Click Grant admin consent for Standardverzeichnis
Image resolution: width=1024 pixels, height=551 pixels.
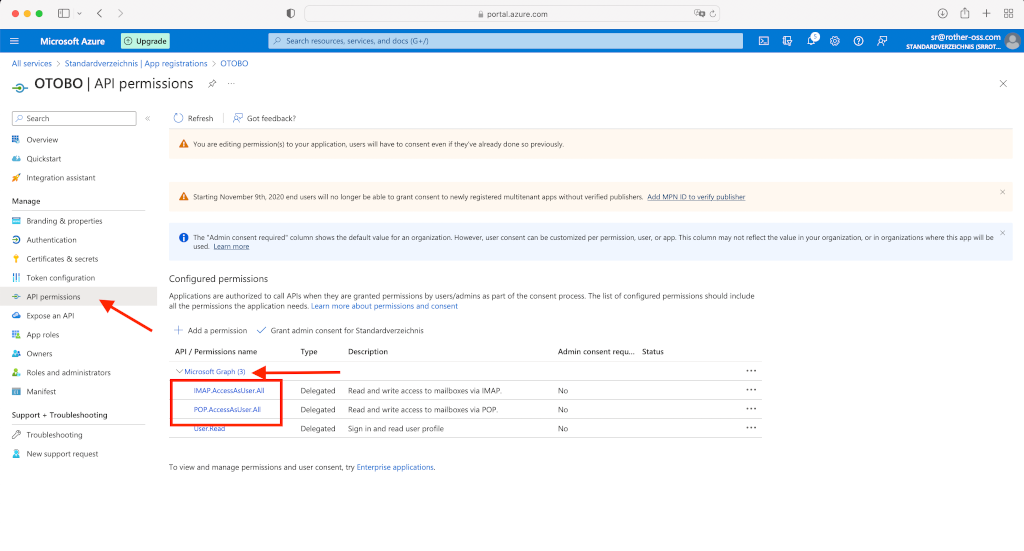[340, 330]
